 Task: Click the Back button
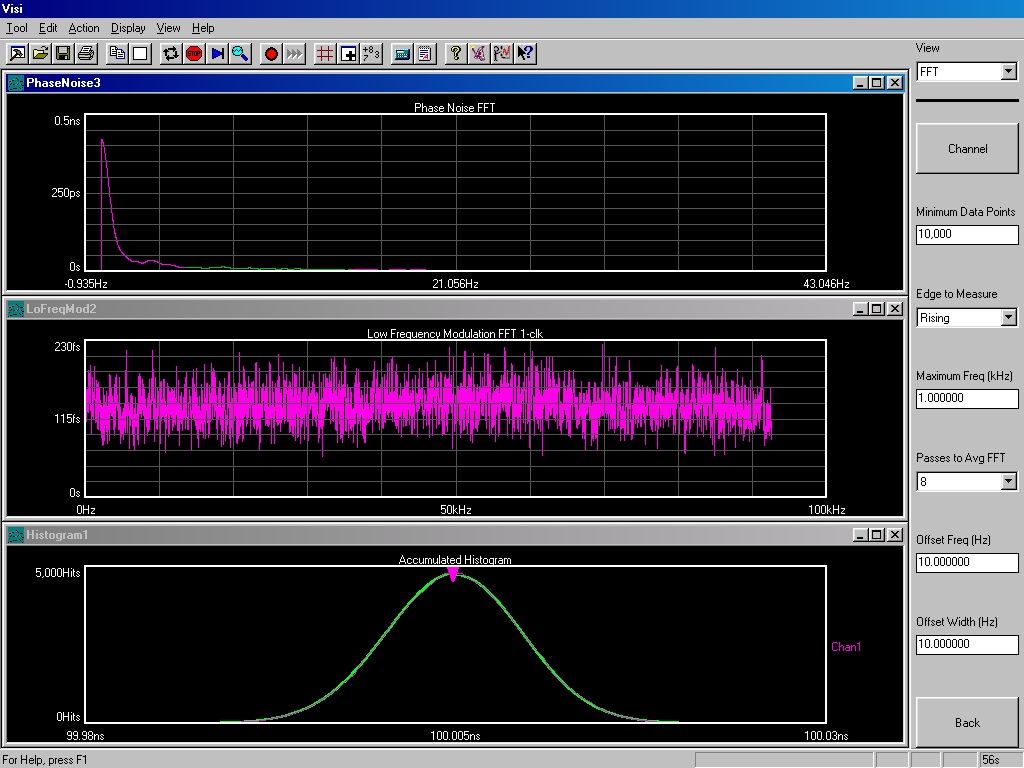point(967,722)
